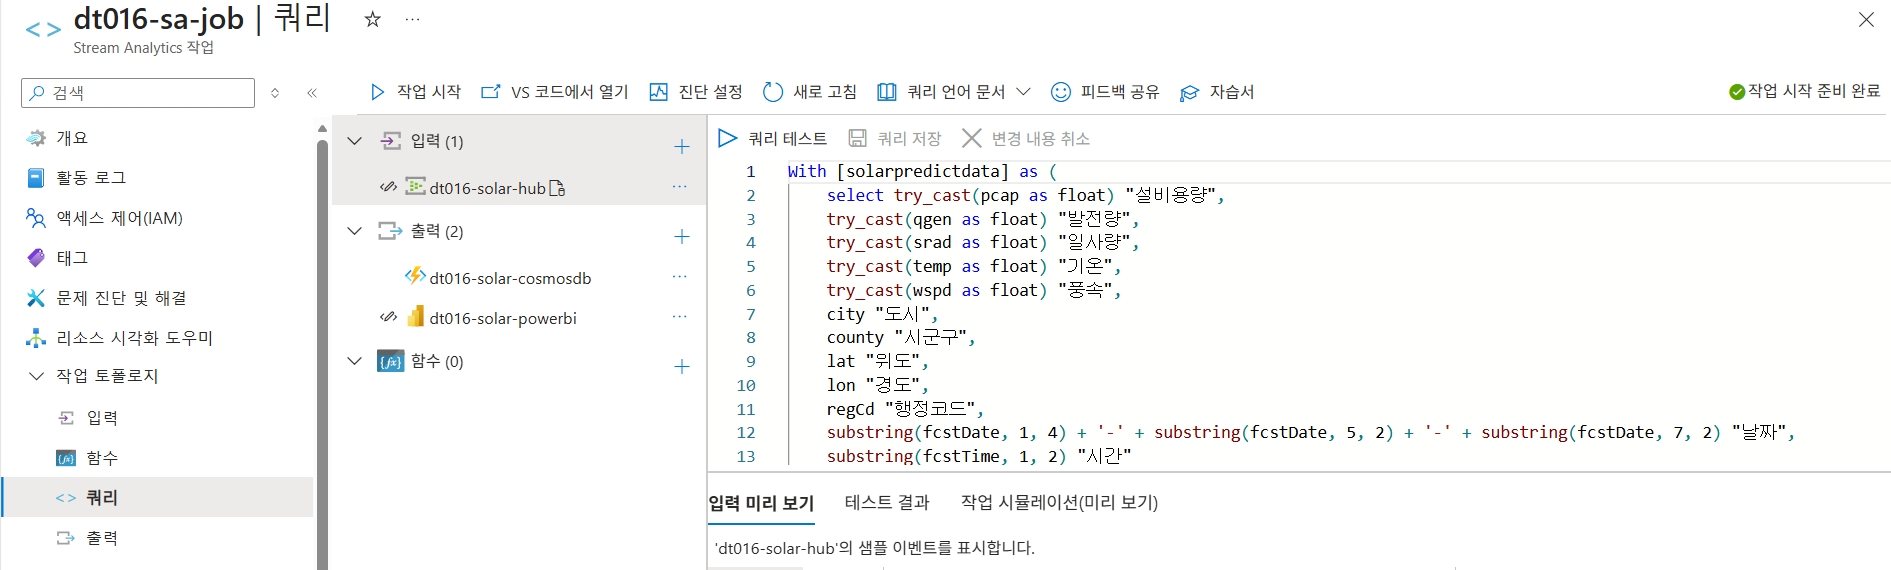Add a new input with plus icon
This screenshot has width=1891, height=570.
coord(682,147)
